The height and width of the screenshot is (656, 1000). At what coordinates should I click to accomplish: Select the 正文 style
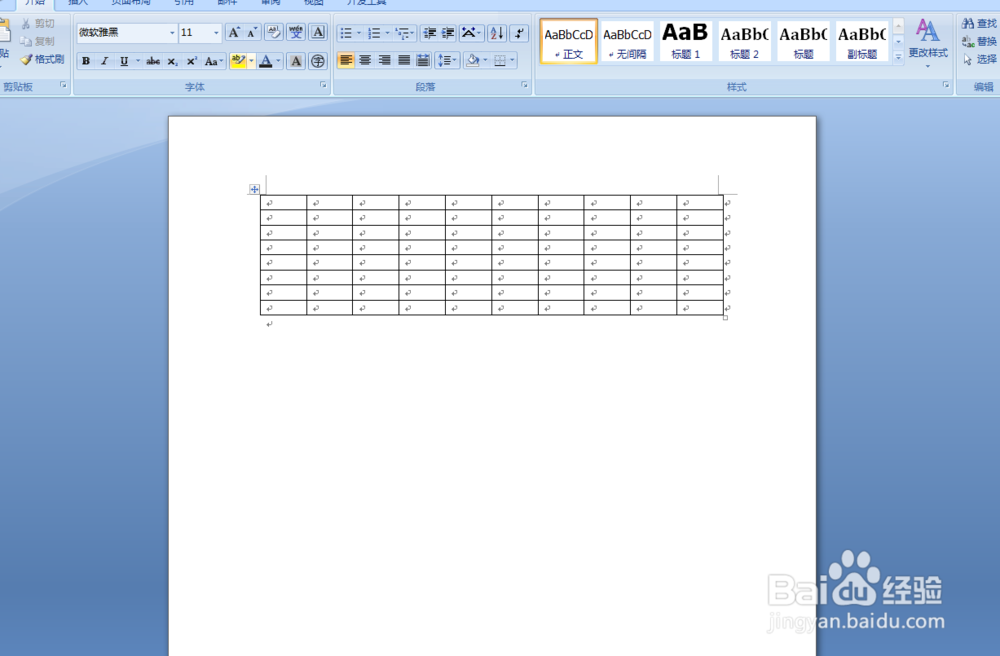[568, 41]
